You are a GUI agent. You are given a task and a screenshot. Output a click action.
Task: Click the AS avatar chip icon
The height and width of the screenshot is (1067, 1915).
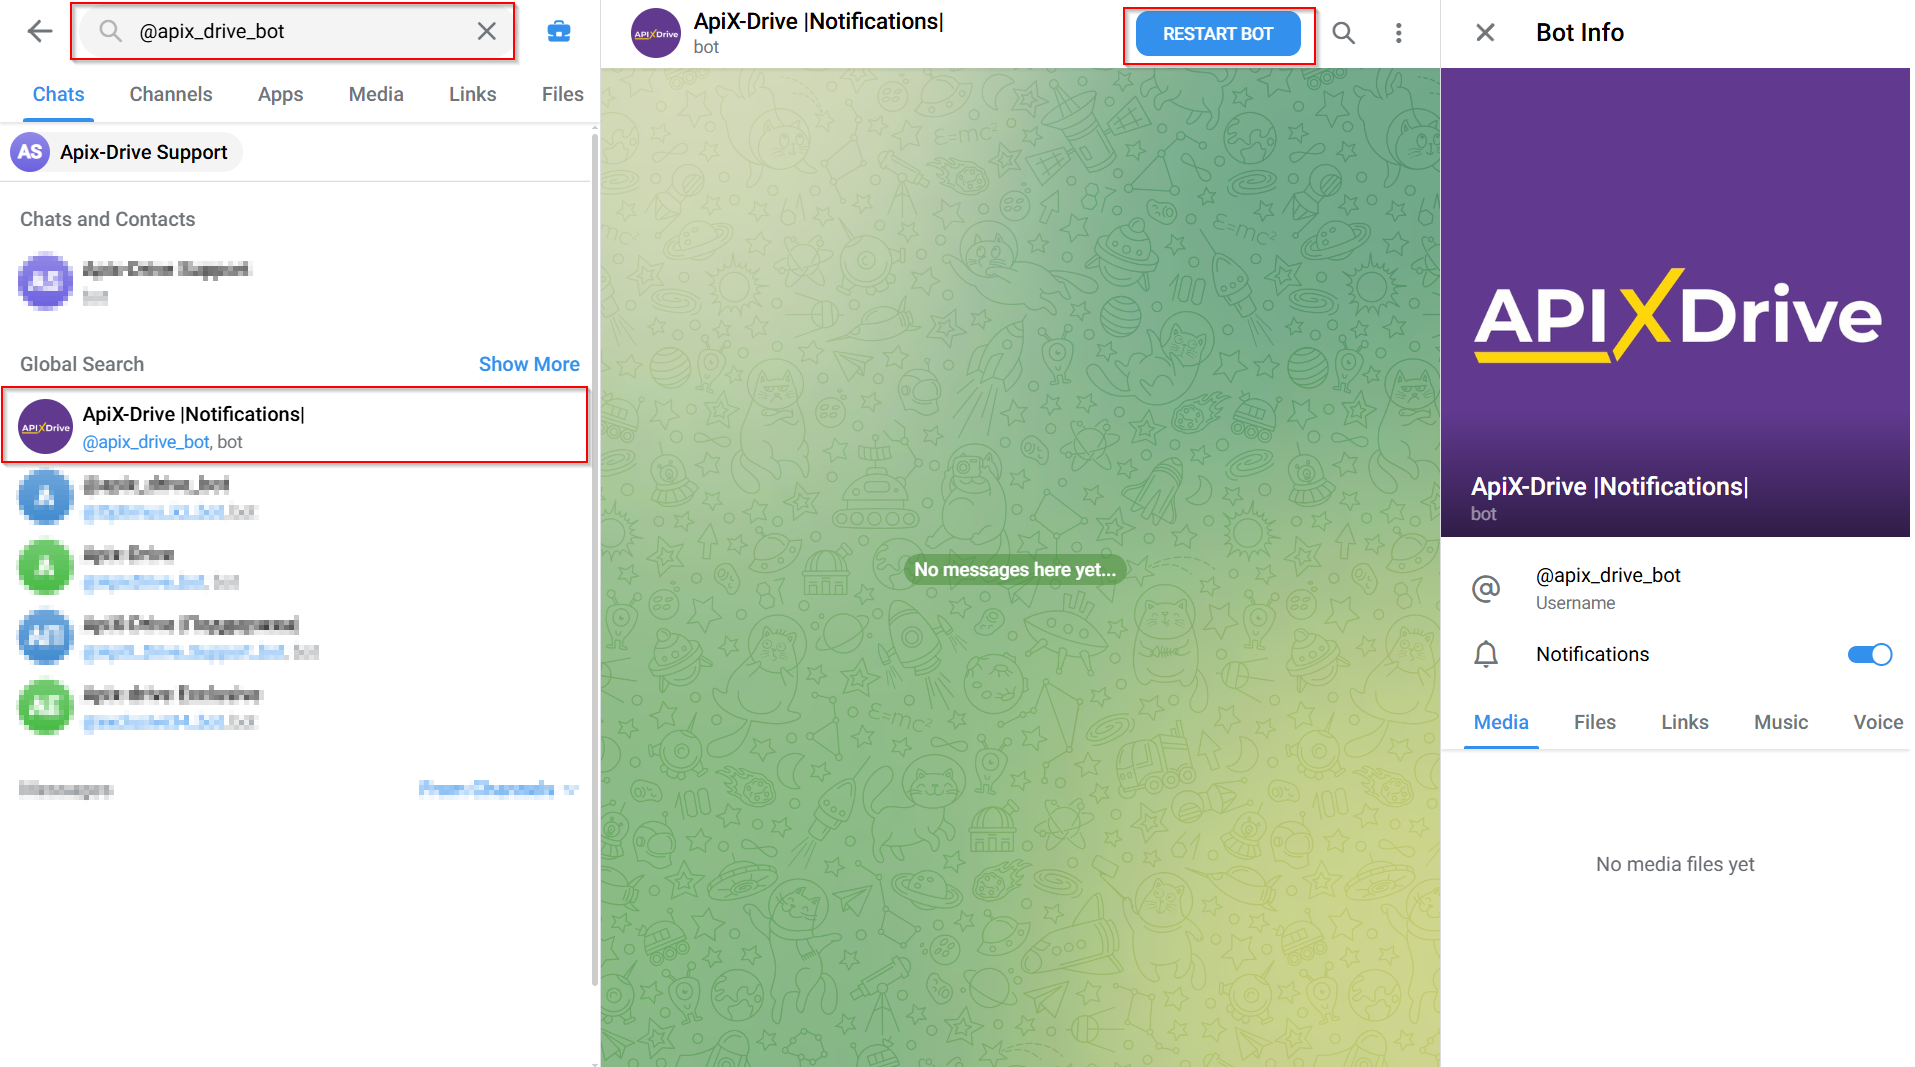pyautogui.click(x=30, y=152)
